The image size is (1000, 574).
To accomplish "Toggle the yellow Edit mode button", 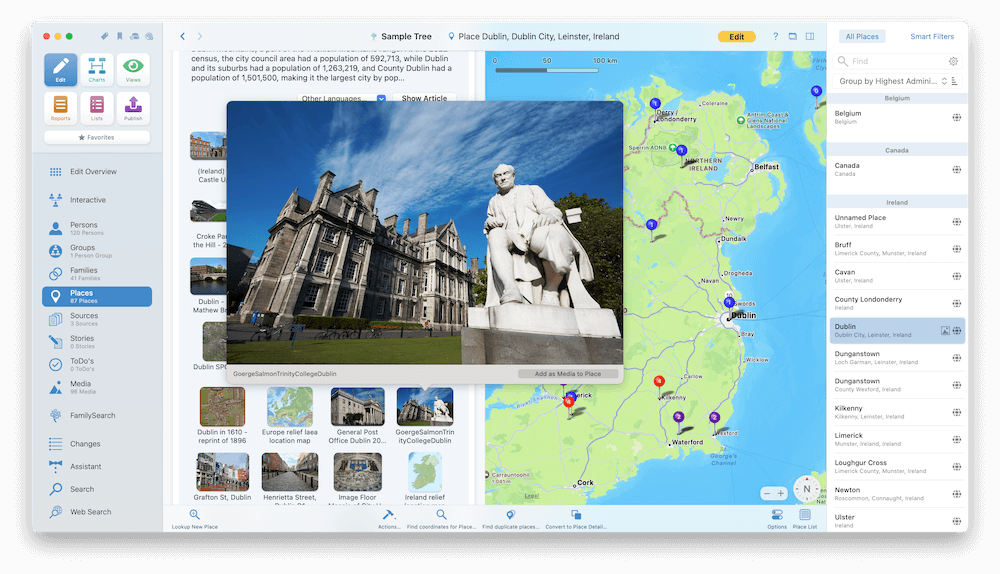I will coord(736,37).
